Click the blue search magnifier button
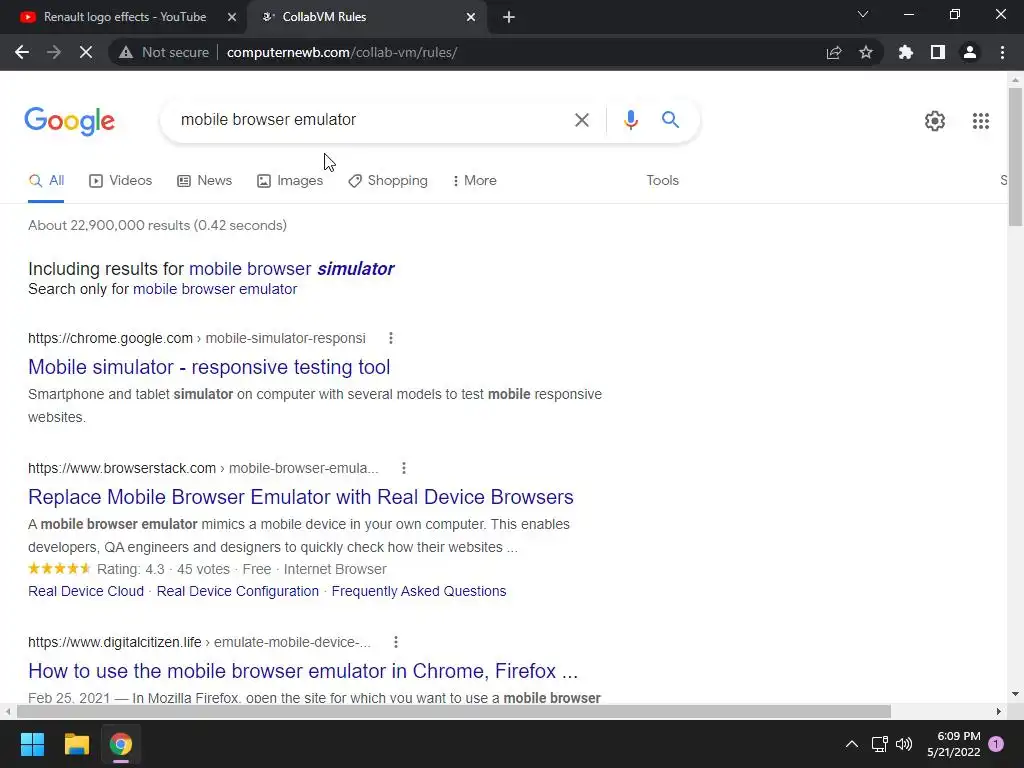The height and width of the screenshot is (768, 1024). [670, 120]
